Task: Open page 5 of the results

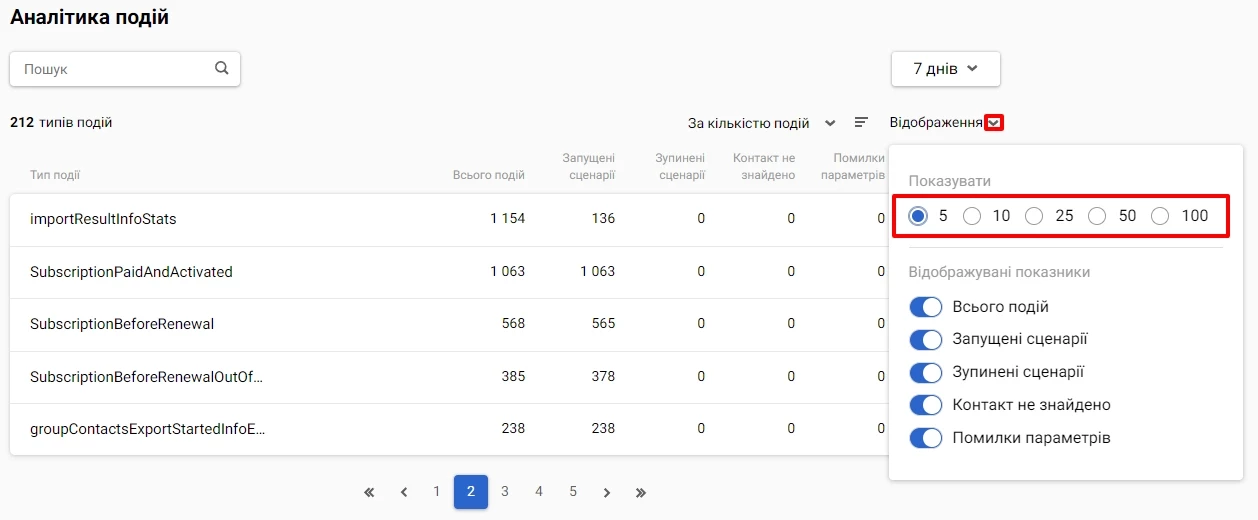Action: tap(573, 491)
